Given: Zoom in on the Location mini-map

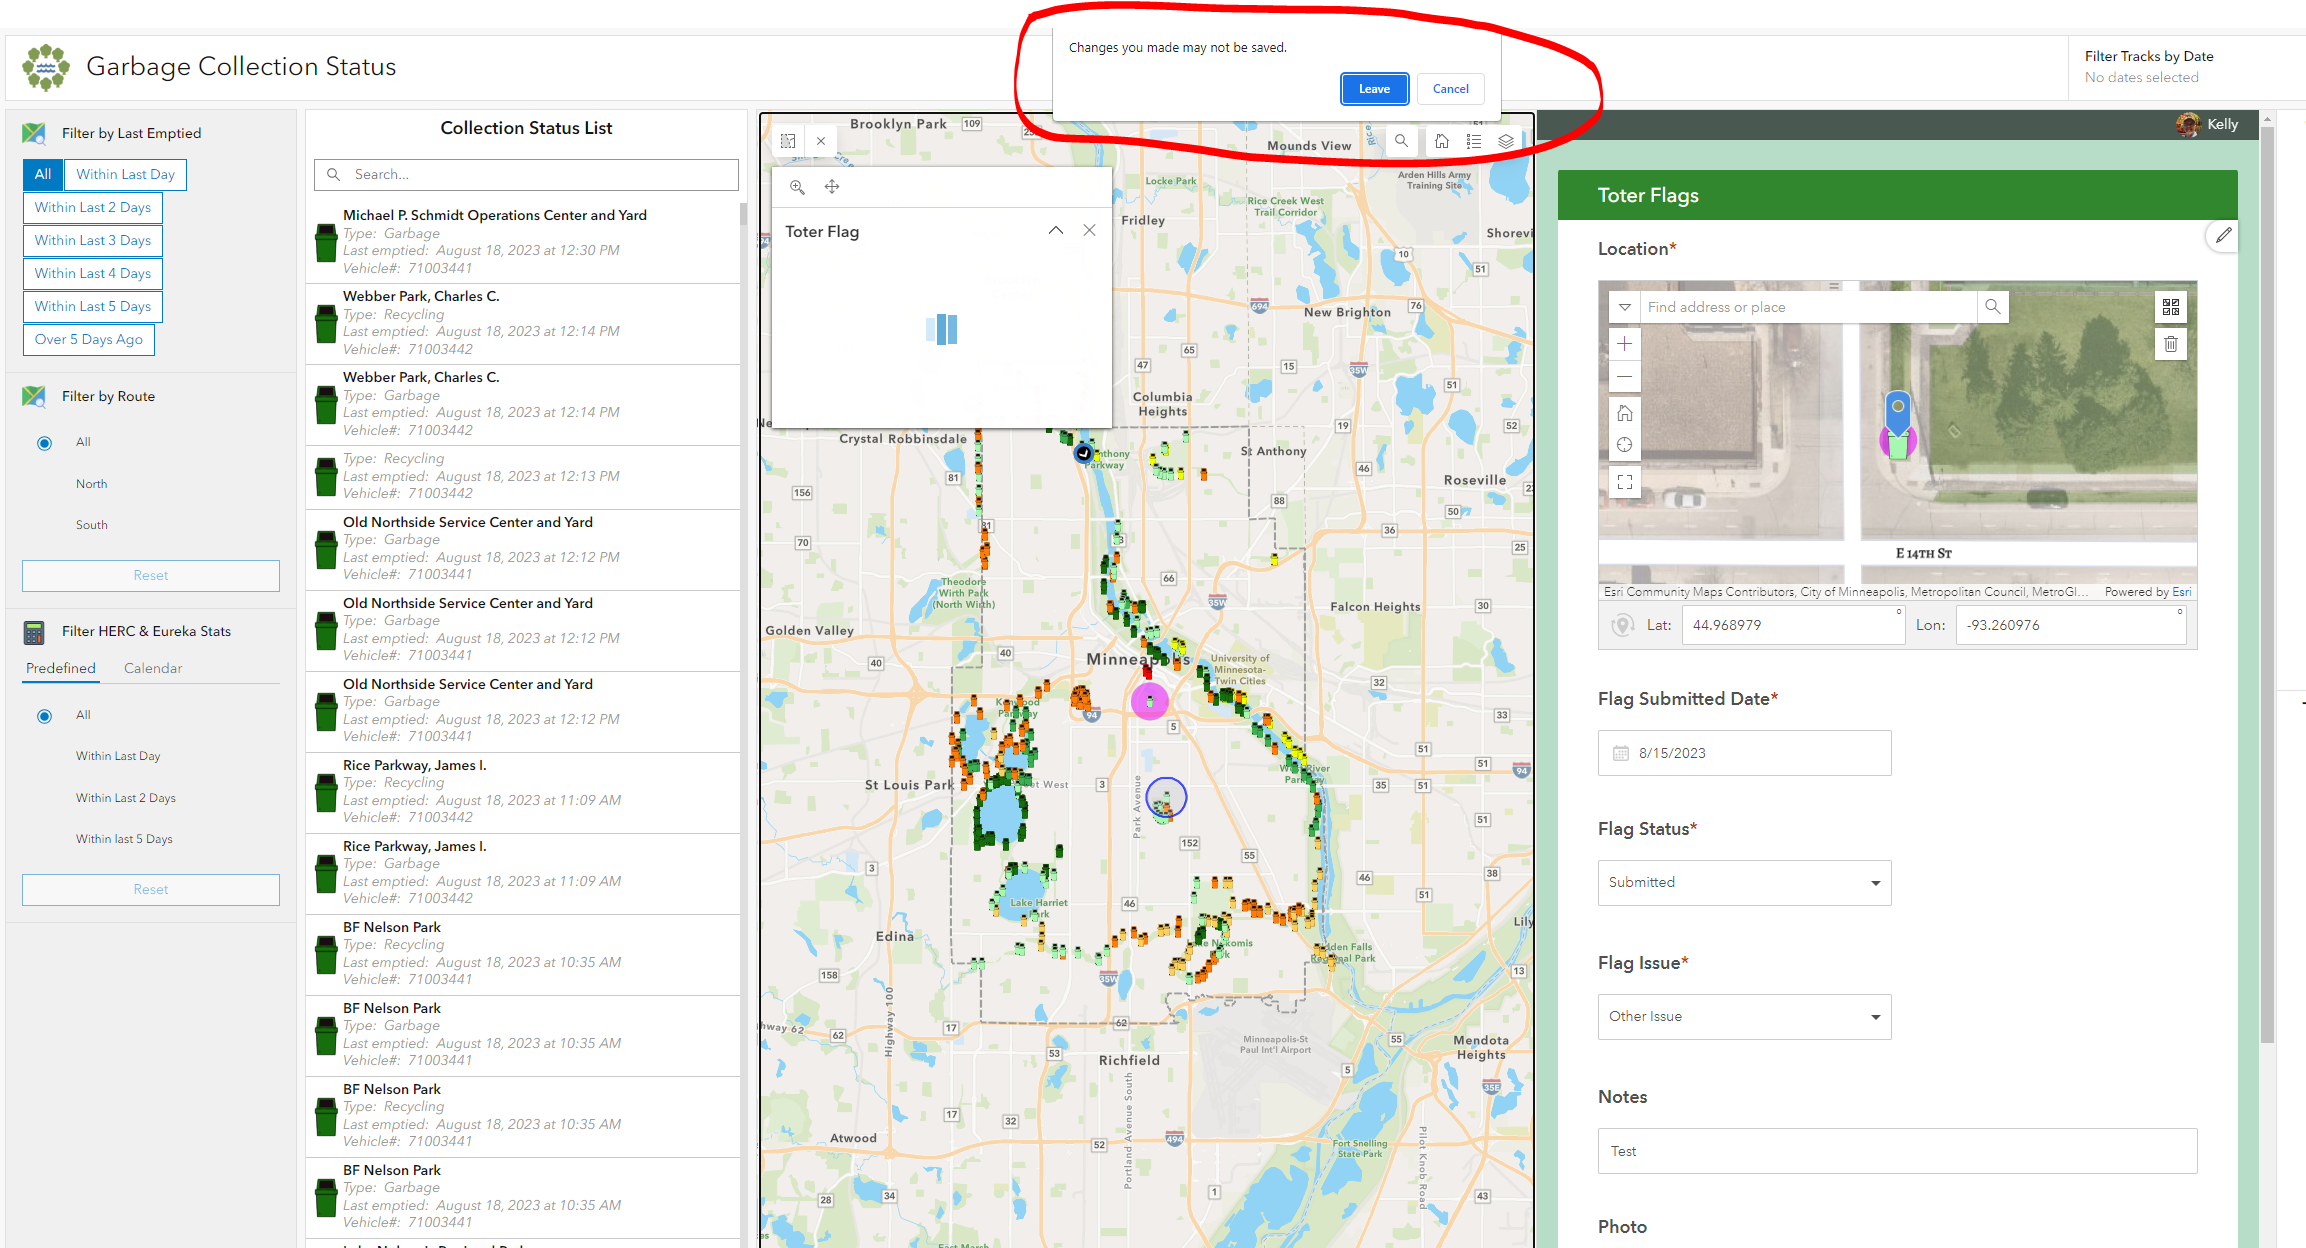Looking at the screenshot, I should [1624, 343].
